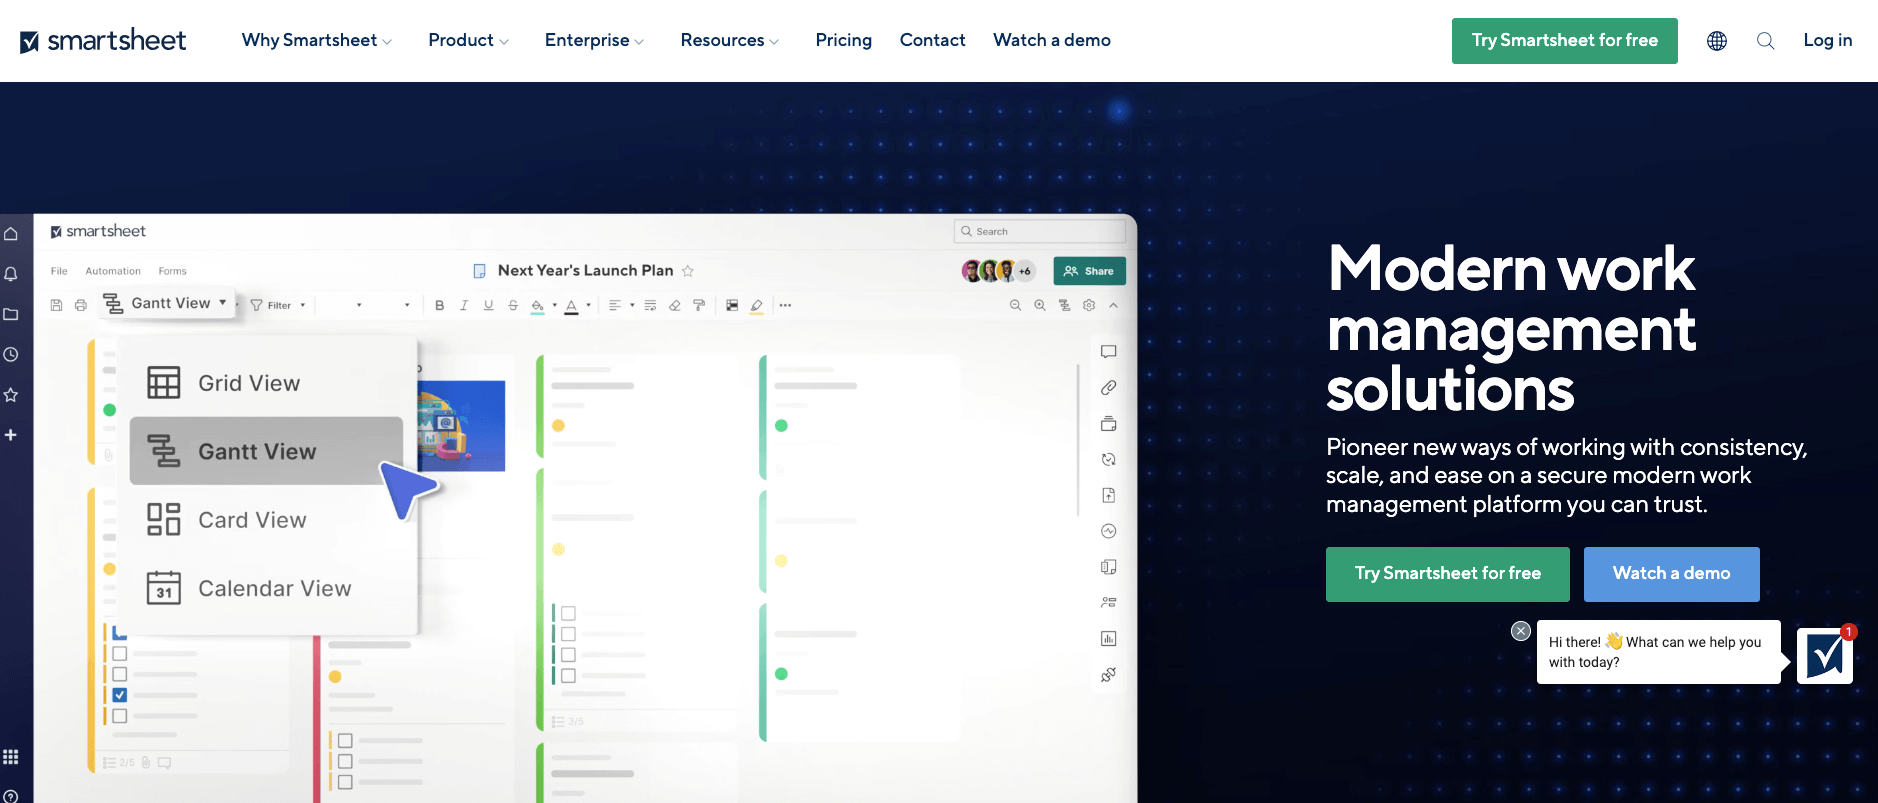Open the settings gear in the toolbar

1089,305
